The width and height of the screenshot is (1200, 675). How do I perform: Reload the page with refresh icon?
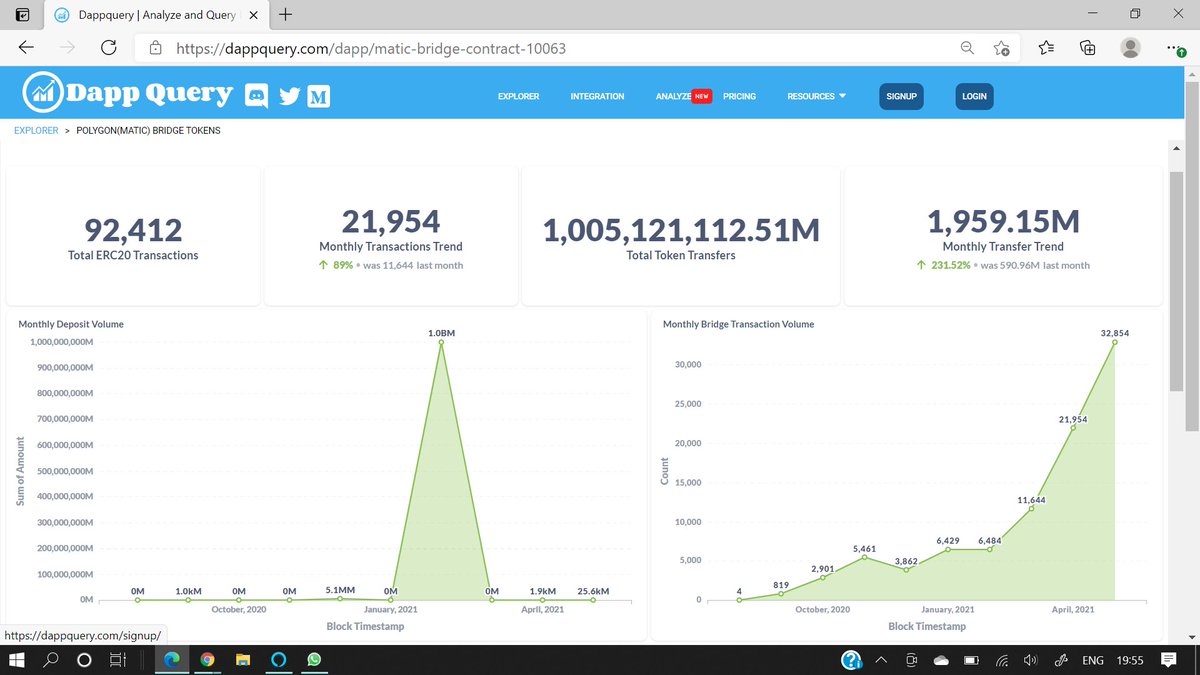pyautogui.click(x=109, y=47)
